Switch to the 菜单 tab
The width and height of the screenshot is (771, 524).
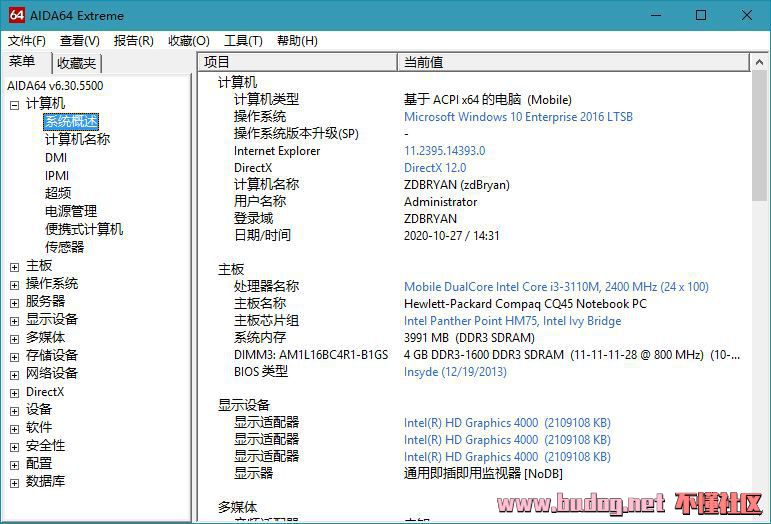[x=22, y=61]
